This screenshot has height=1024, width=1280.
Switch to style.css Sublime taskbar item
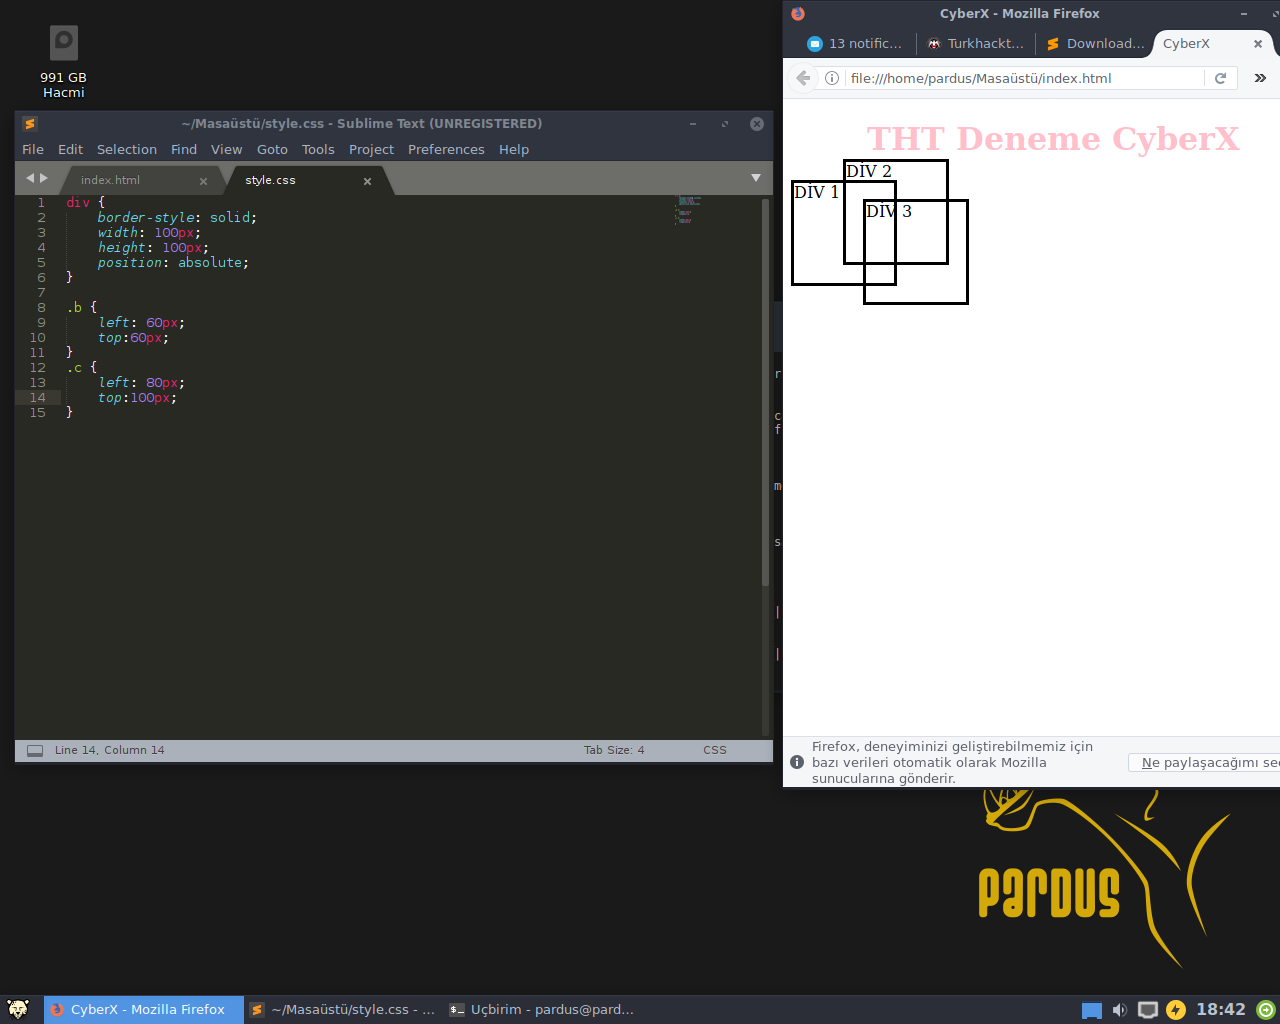[x=343, y=1009]
